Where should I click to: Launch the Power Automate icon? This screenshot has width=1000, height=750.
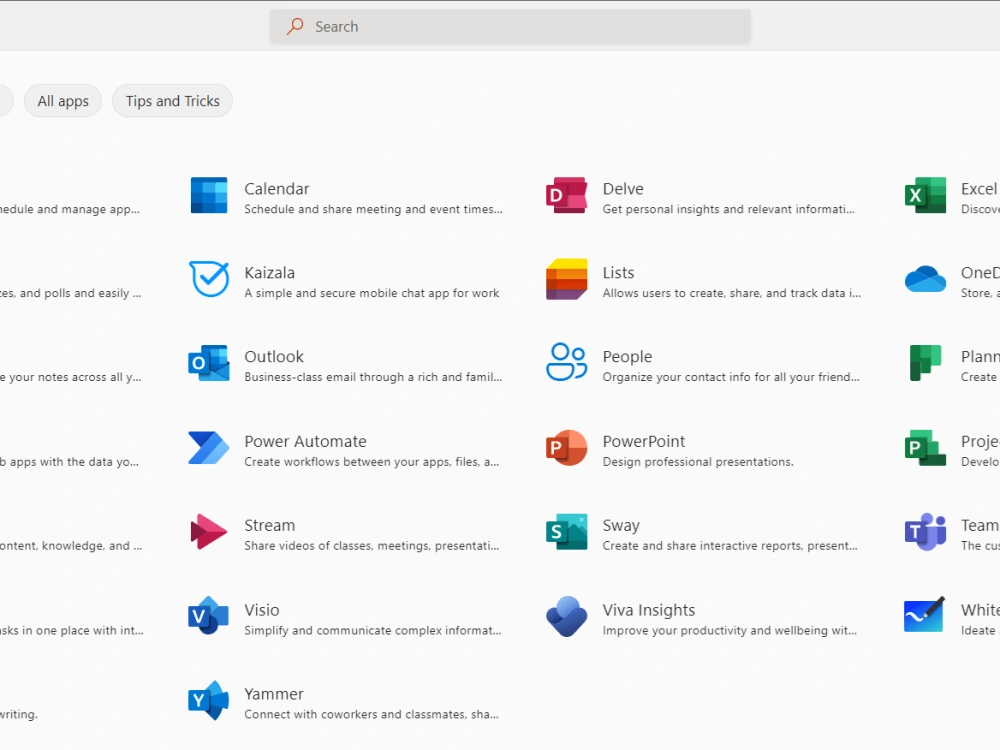pos(209,448)
